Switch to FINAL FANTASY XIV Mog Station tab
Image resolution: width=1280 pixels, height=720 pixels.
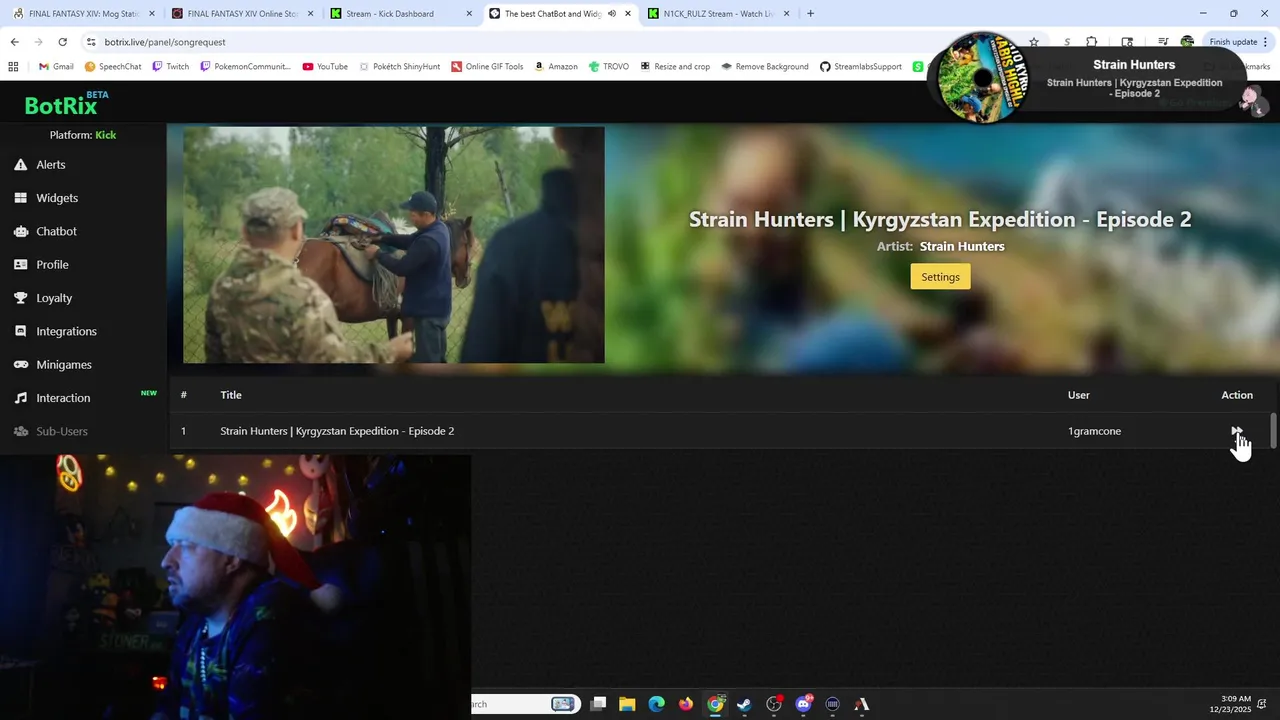(82, 14)
